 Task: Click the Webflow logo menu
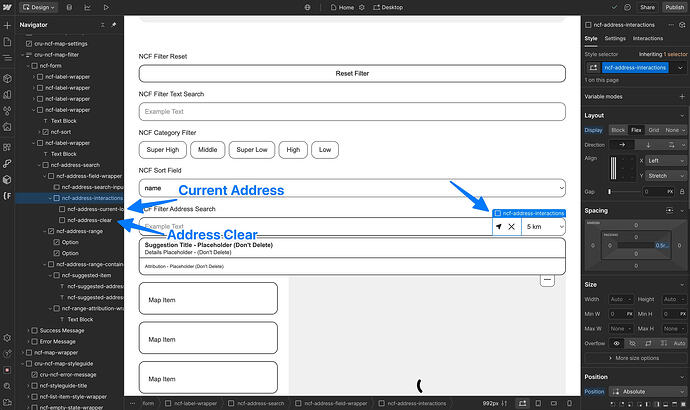7,7
